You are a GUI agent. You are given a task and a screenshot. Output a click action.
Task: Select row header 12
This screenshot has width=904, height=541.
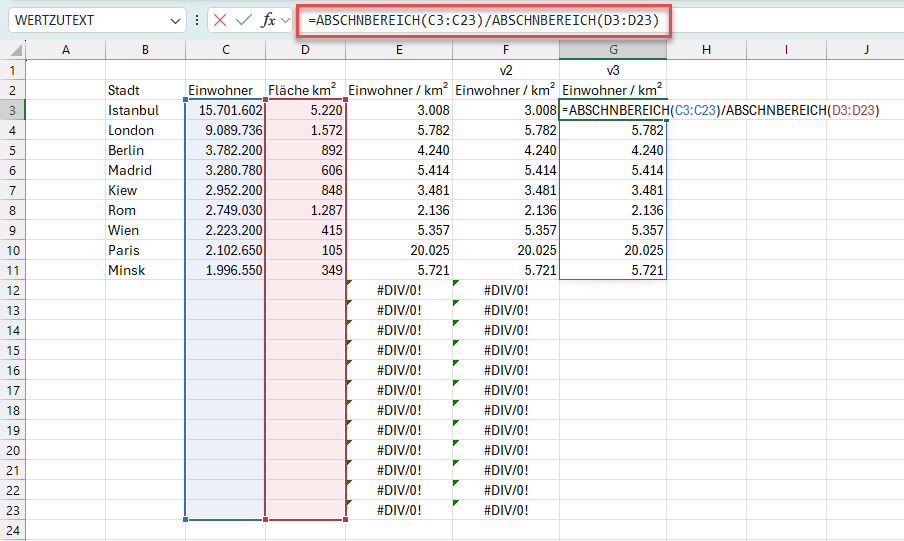coord(12,290)
